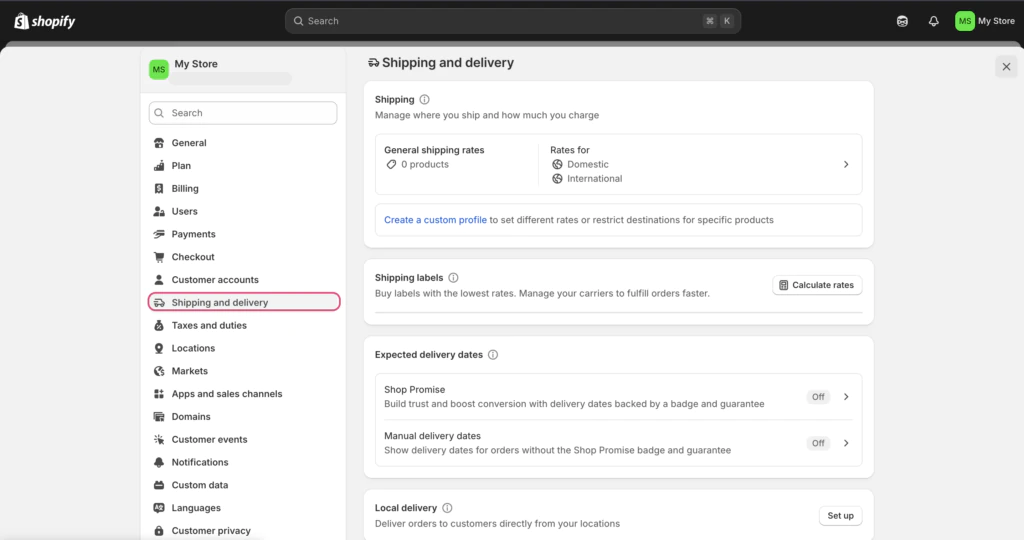Click the info icon next to Local delivery
The height and width of the screenshot is (540, 1024).
point(447,508)
